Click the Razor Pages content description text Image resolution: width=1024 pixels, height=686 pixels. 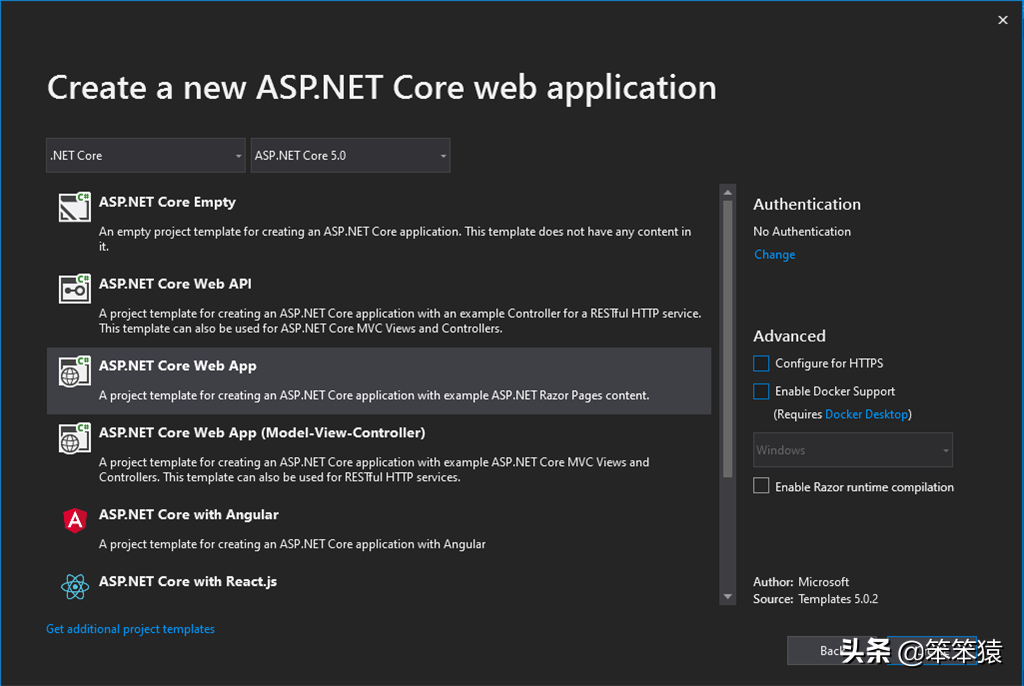click(x=374, y=395)
